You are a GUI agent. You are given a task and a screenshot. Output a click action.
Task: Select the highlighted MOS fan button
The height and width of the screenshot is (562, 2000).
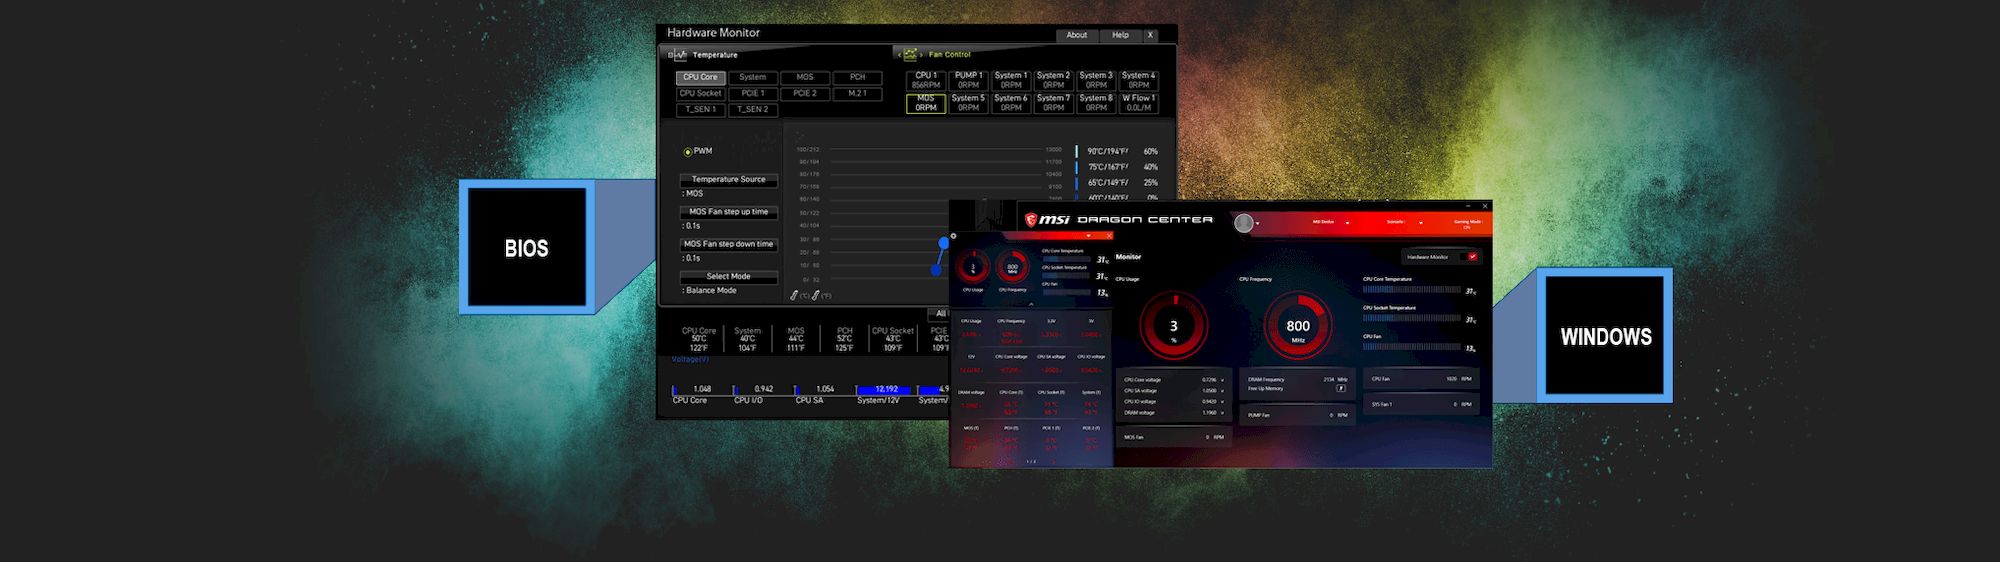point(926,103)
